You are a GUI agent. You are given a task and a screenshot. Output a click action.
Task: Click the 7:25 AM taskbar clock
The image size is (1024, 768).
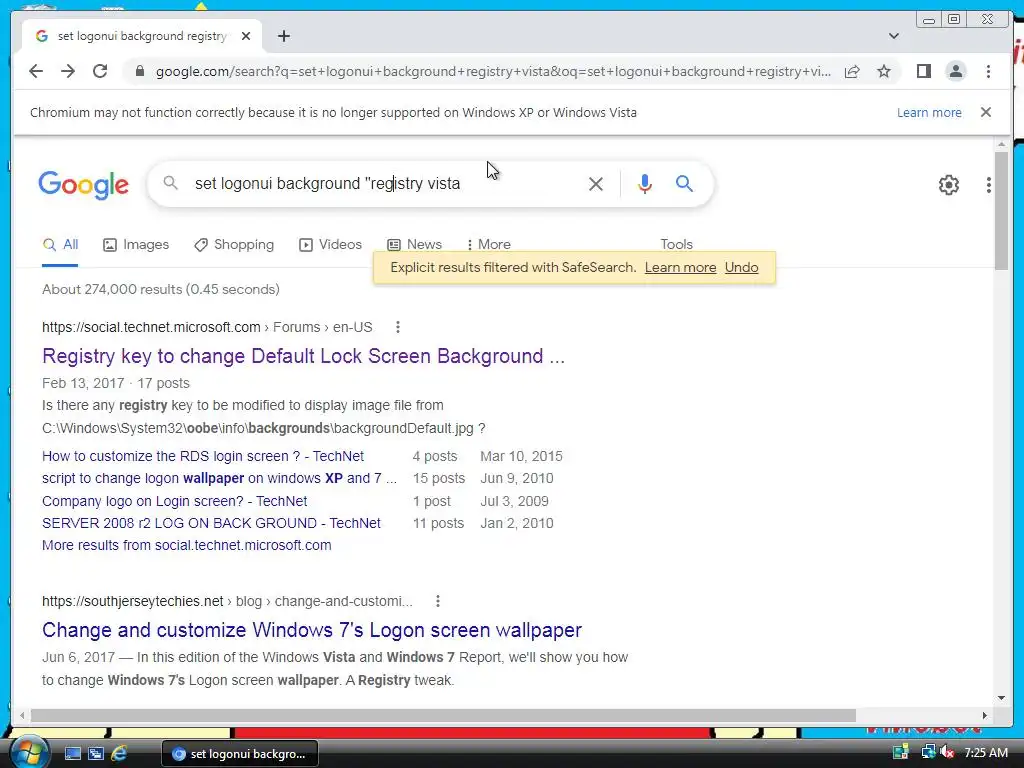986,753
